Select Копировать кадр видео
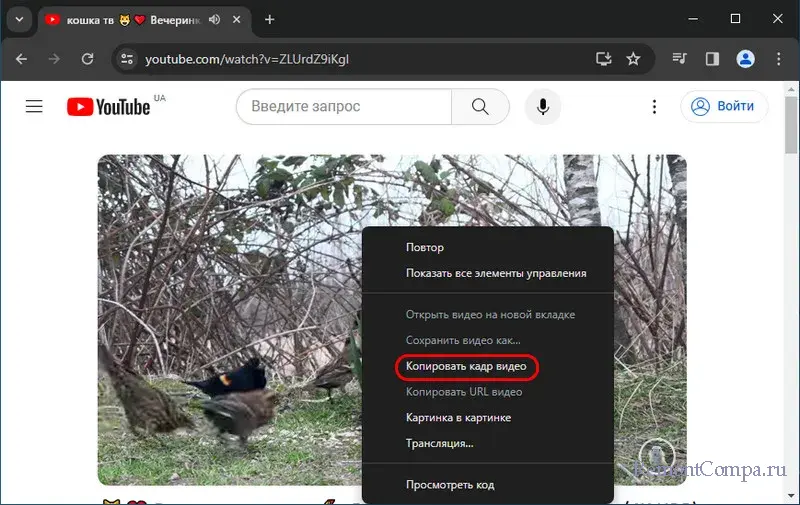Viewport: 800px width, 505px height. click(466, 367)
